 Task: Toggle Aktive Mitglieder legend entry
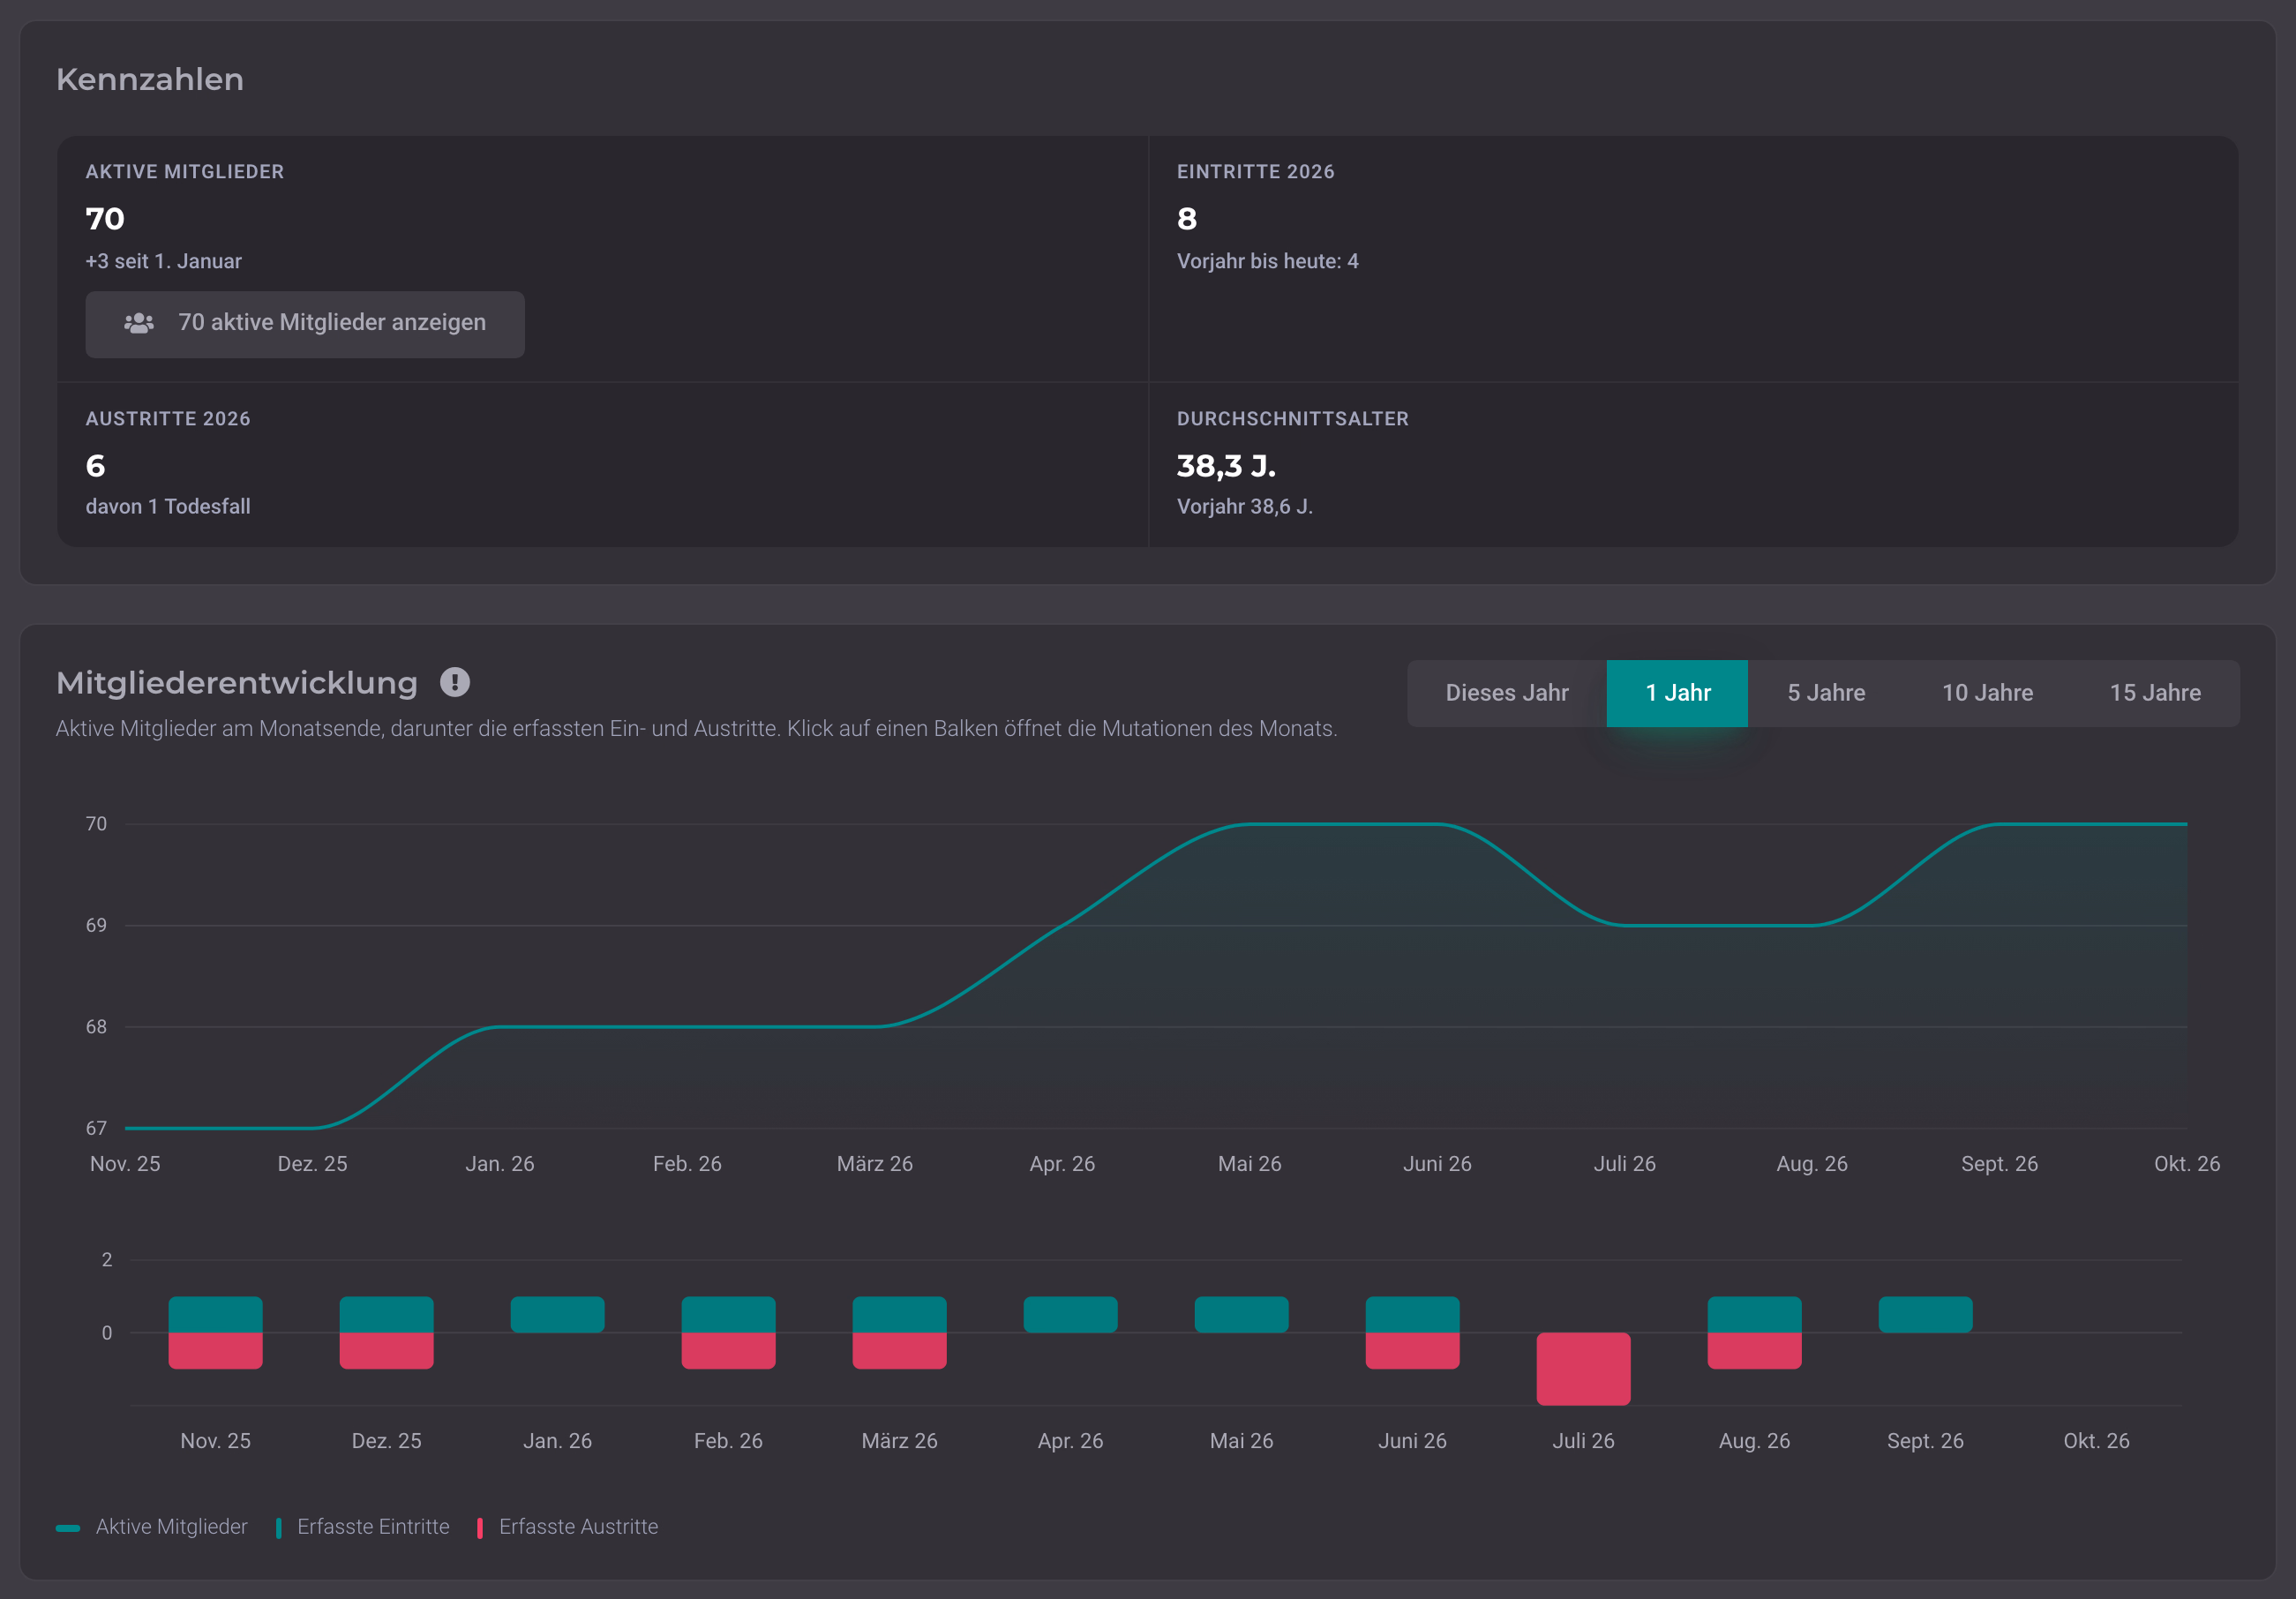[152, 1527]
